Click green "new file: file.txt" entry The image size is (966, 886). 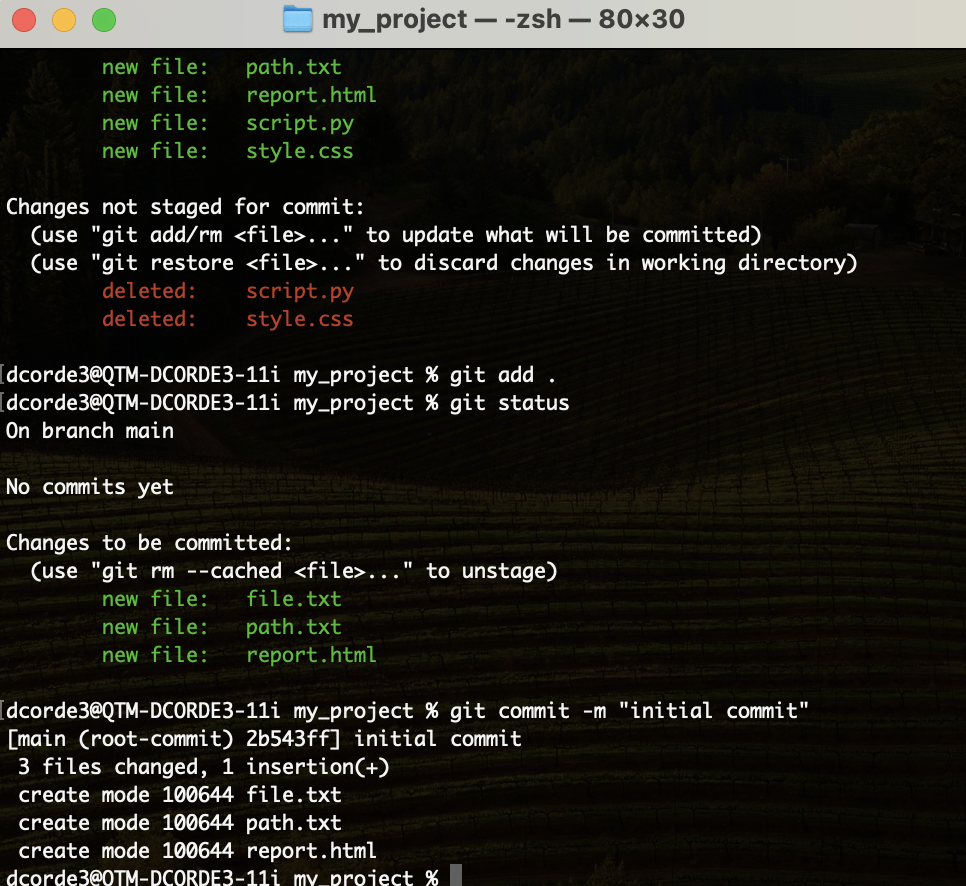[x=221, y=599]
